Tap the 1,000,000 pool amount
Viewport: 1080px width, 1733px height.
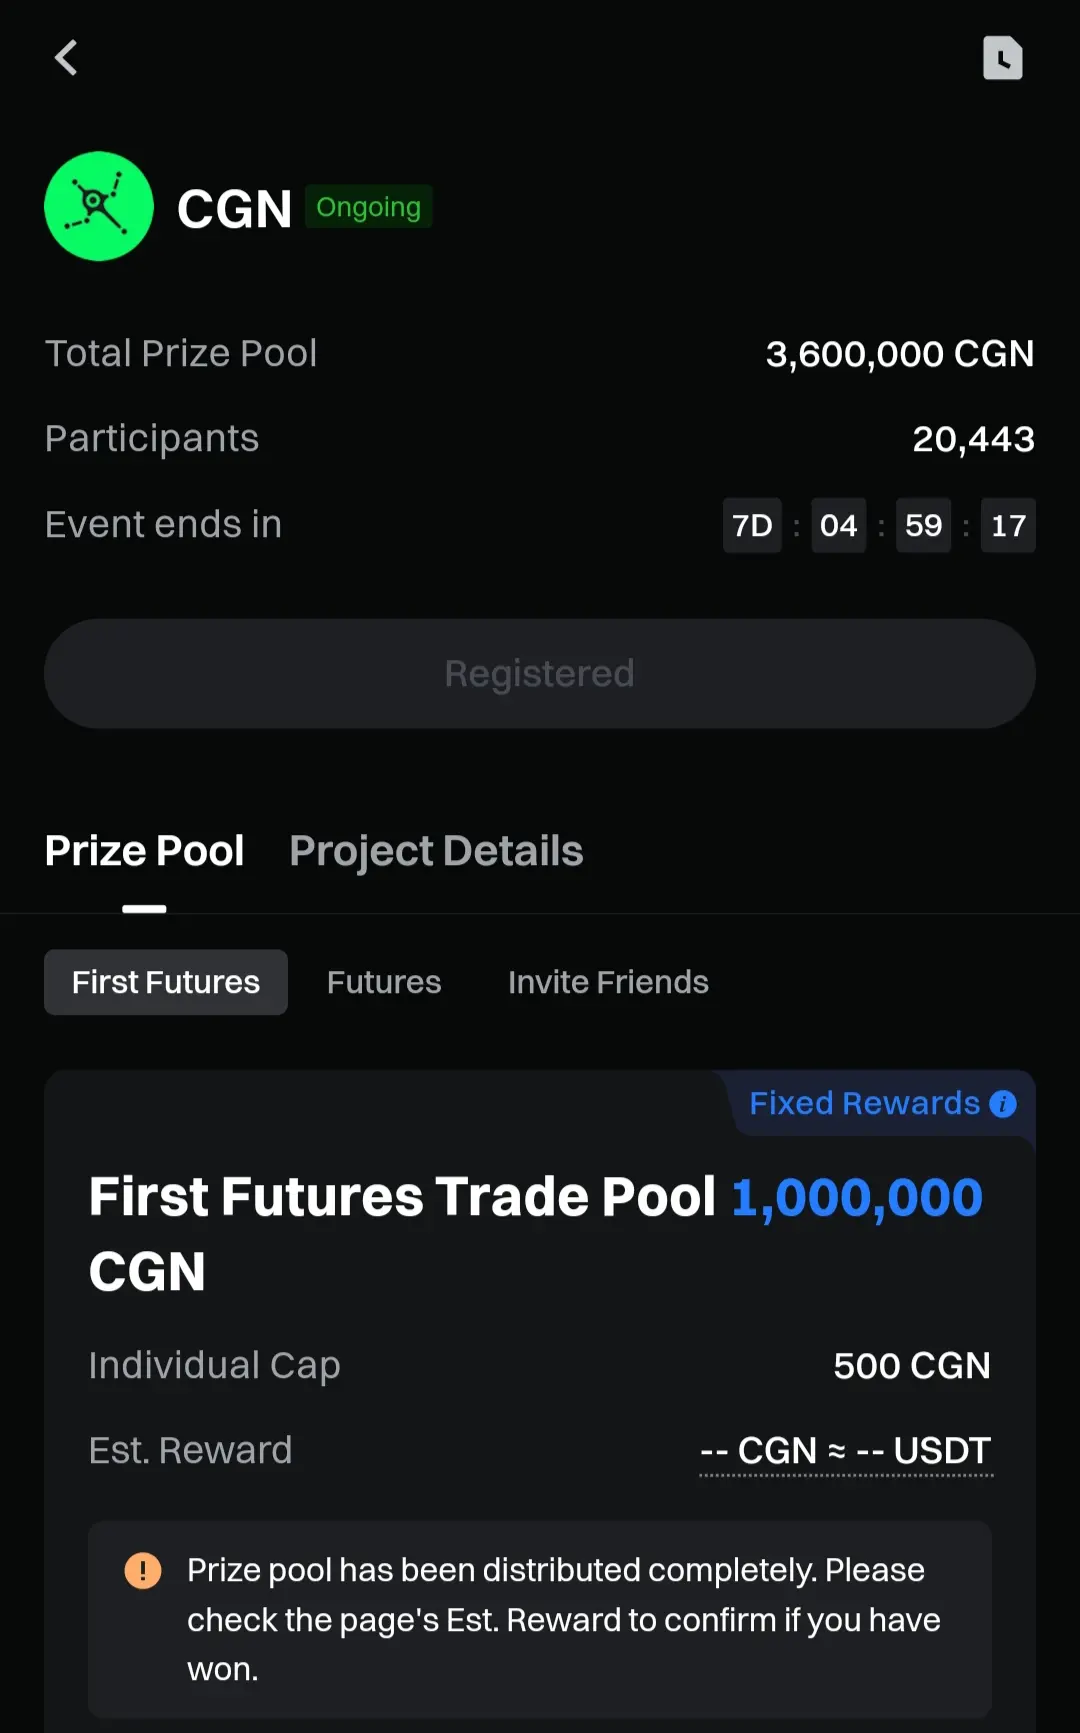857,1198
